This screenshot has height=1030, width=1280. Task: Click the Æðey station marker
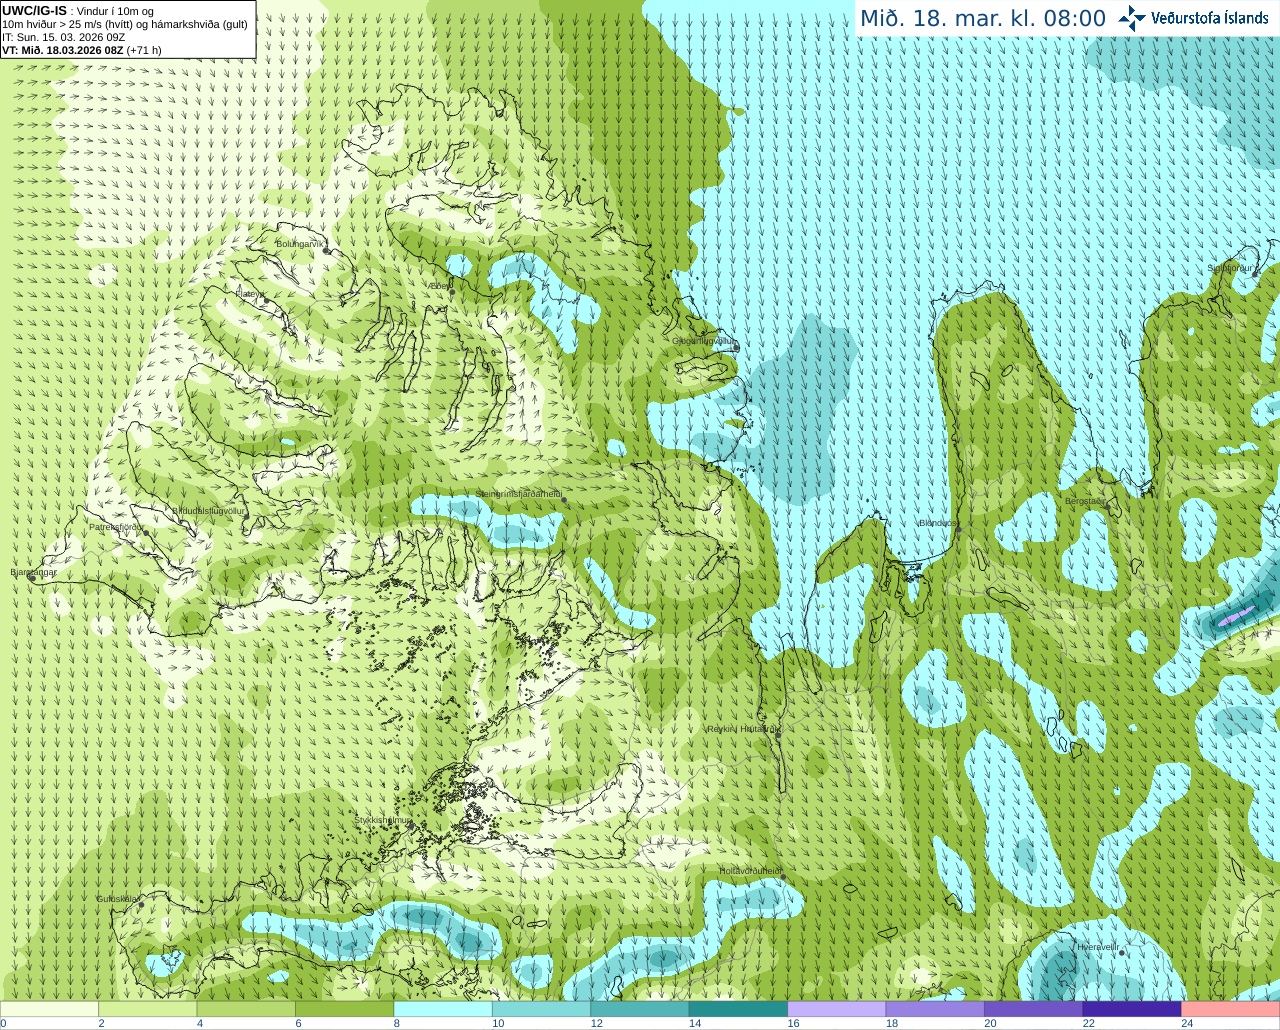point(452,292)
